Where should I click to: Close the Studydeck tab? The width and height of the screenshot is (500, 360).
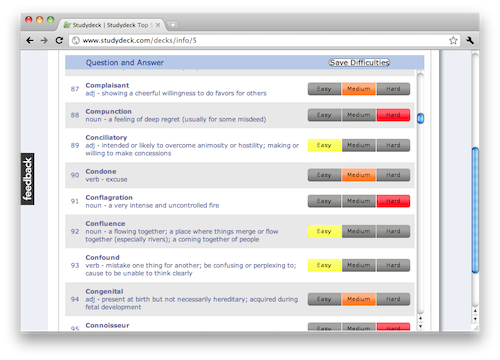[158, 25]
